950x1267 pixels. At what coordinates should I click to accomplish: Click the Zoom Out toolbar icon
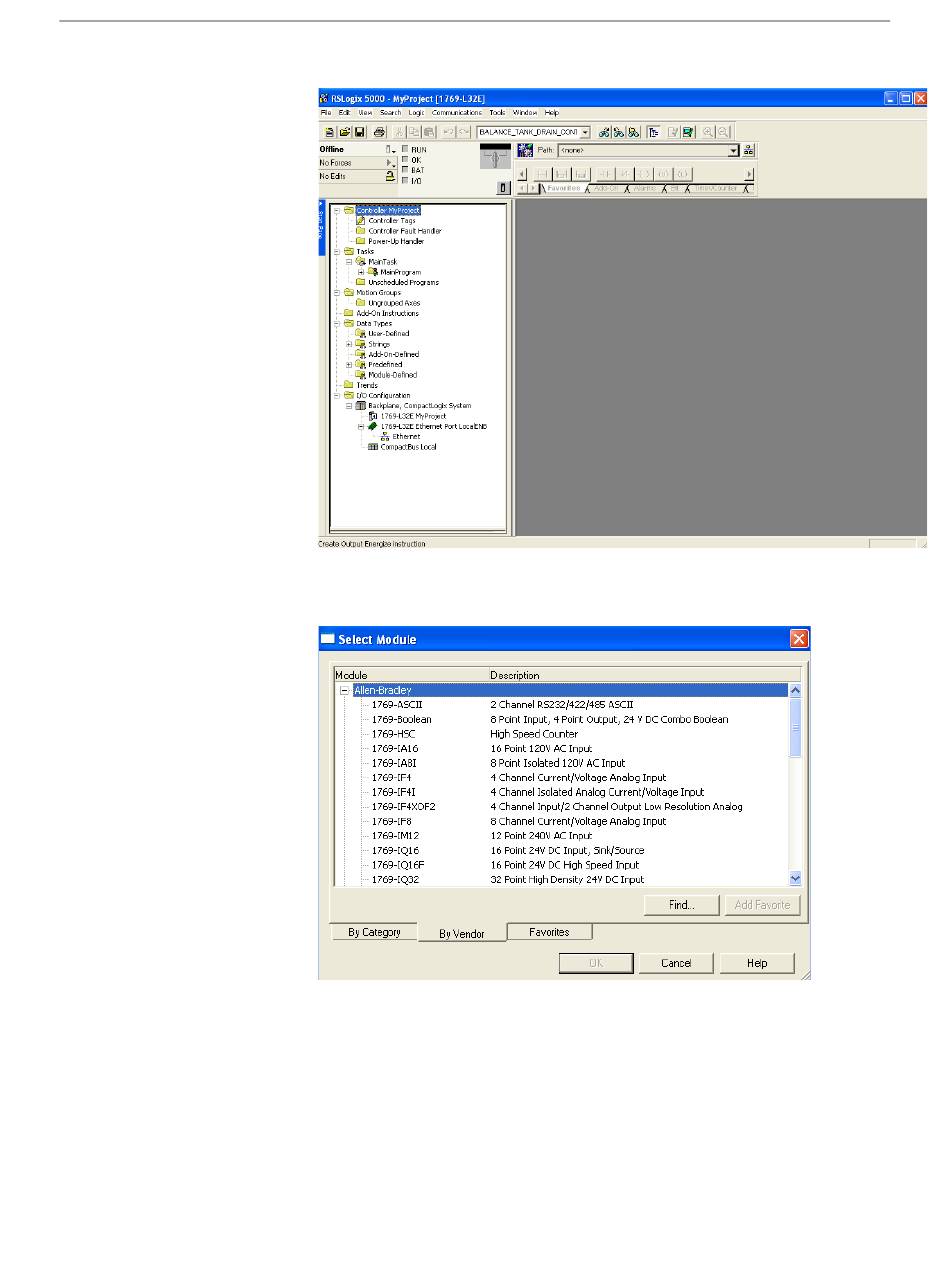[723, 132]
